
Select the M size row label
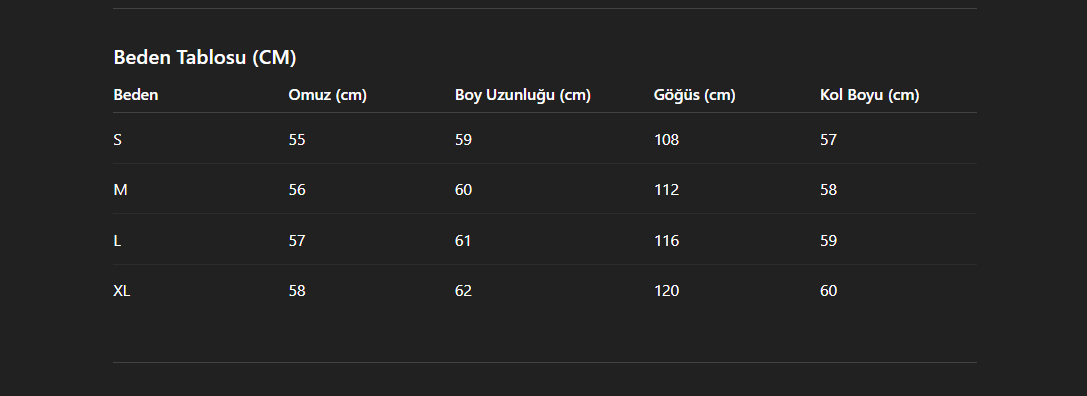120,190
